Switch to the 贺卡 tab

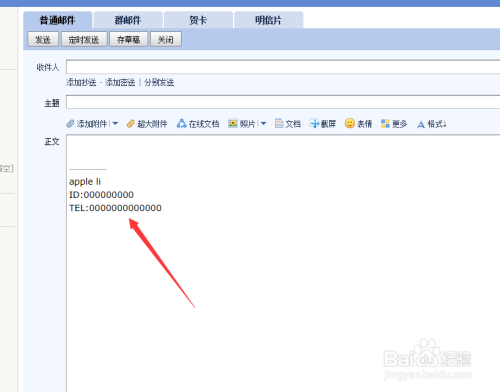pyautogui.click(x=198, y=20)
